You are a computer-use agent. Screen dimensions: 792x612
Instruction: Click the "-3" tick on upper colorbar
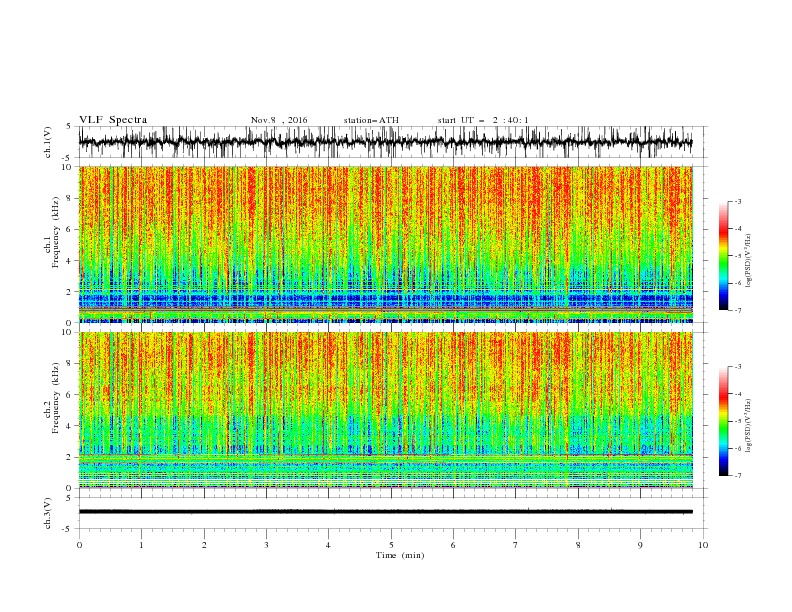[737, 201]
